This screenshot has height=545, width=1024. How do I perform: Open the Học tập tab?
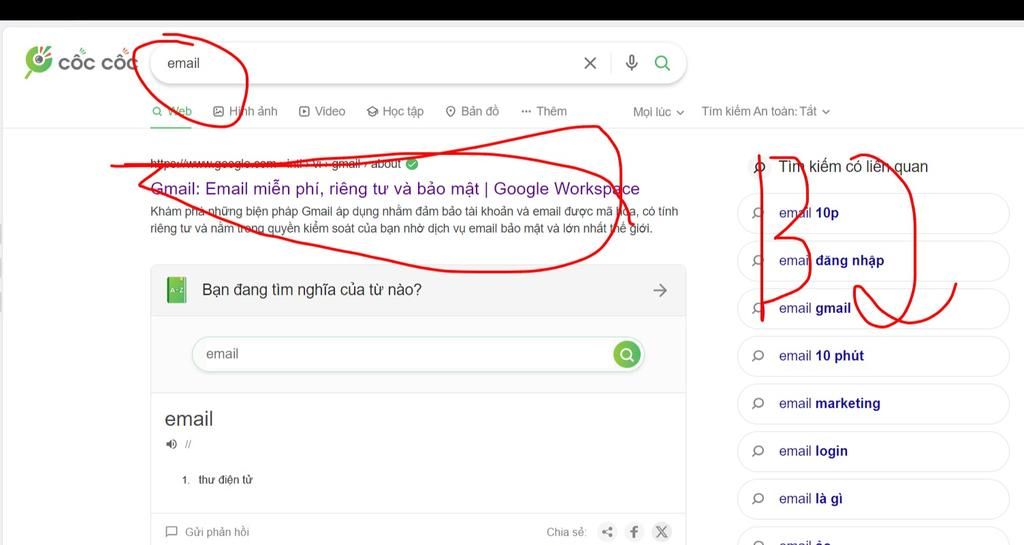coord(395,111)
